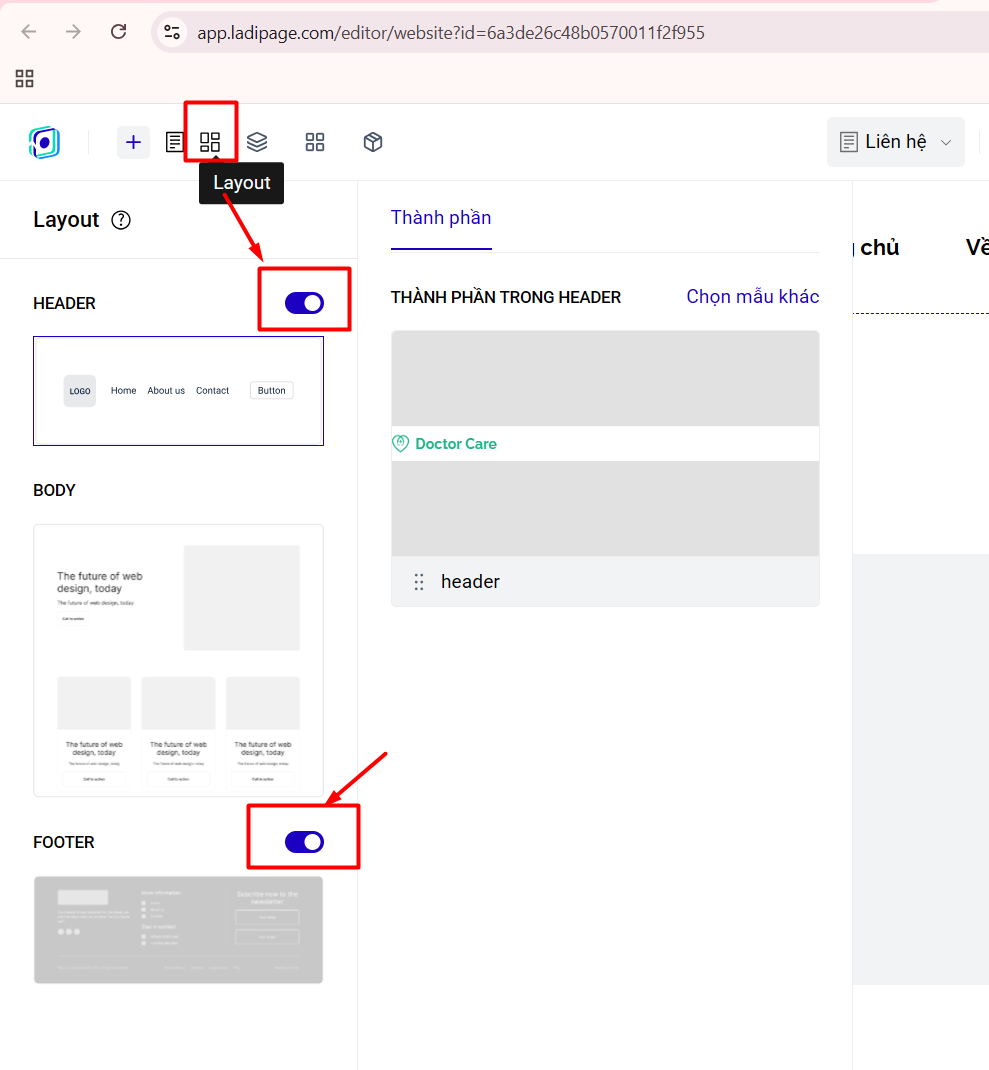Open the four-squares grid icon
The height and width of the screenshot is (1070, 989).
(315, 142)
